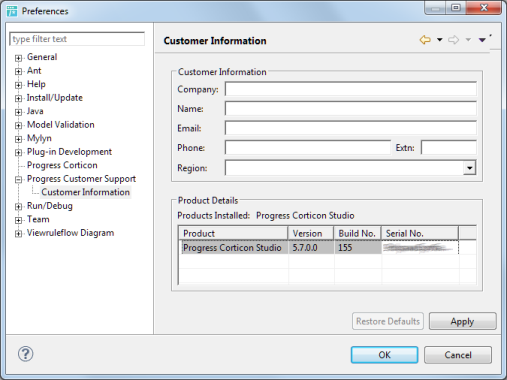Click the Apply button

pos(462,321)
